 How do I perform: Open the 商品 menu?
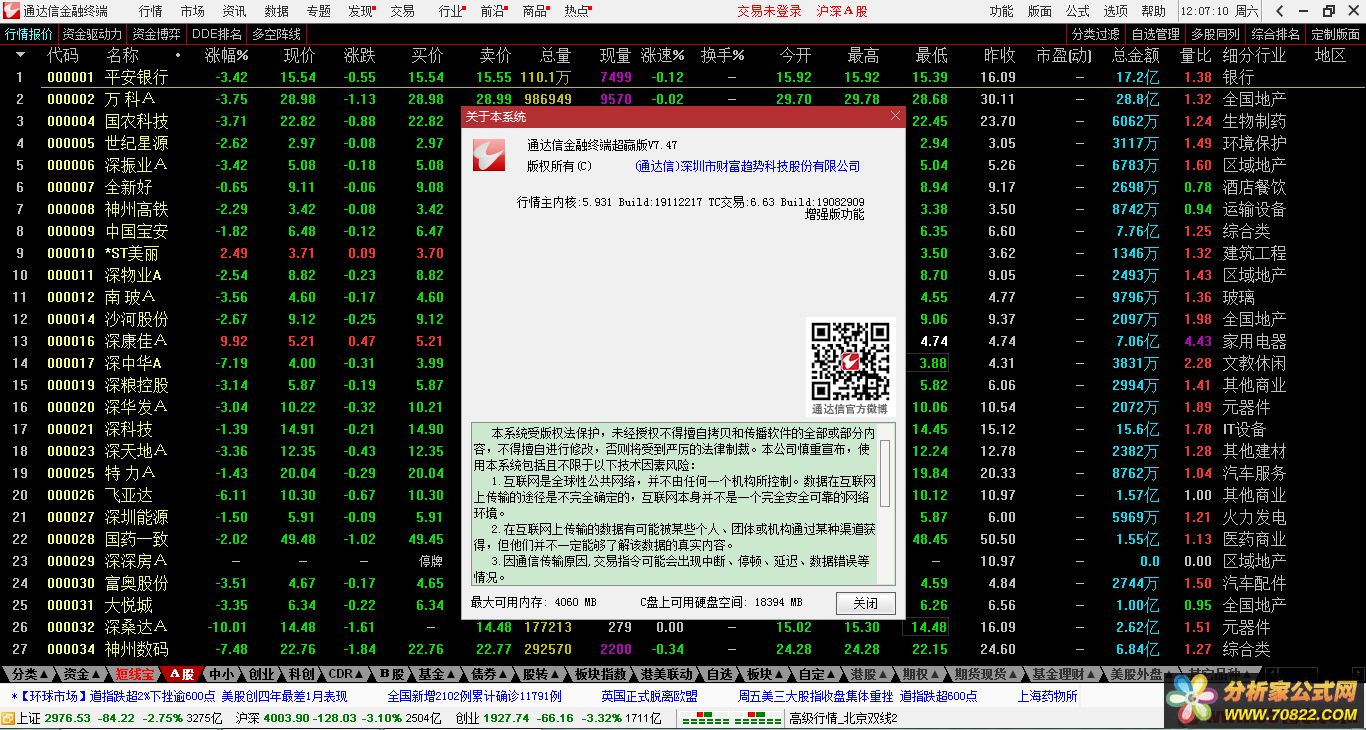pos(536,11)
